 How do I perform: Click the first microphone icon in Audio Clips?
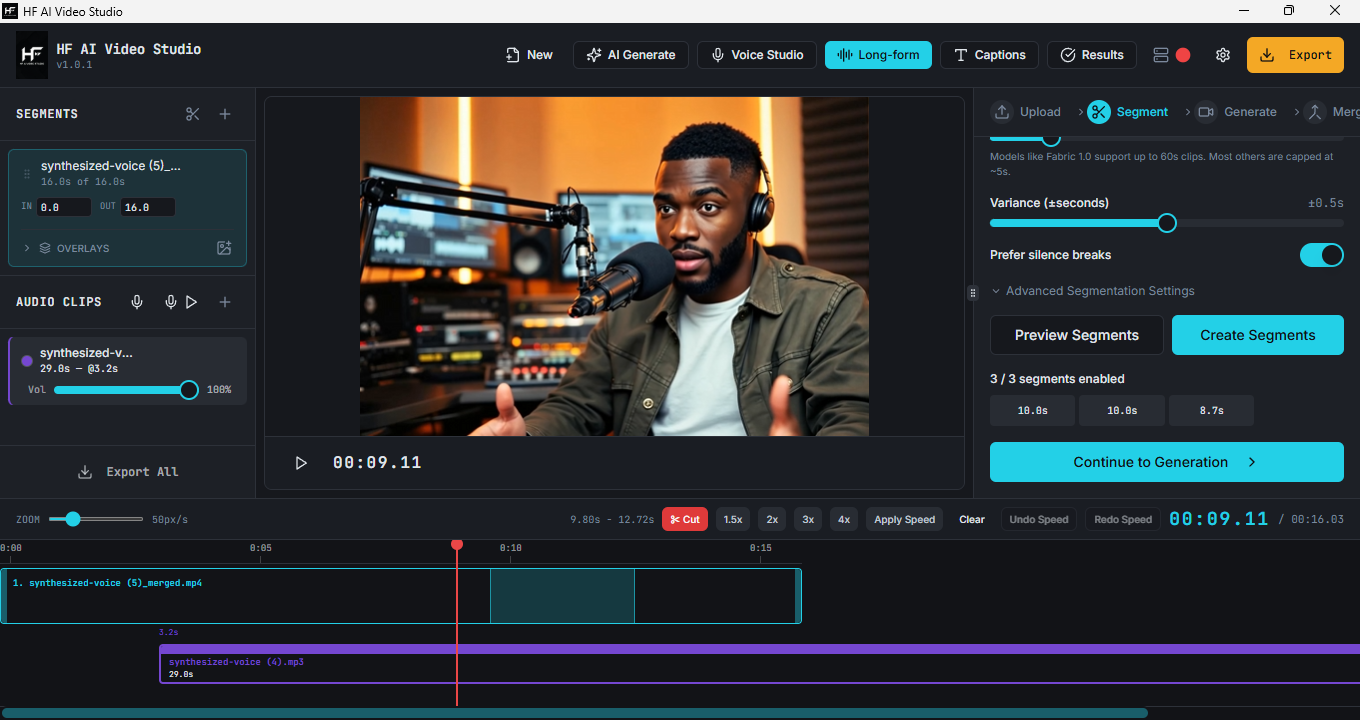[x=137, y=302]
